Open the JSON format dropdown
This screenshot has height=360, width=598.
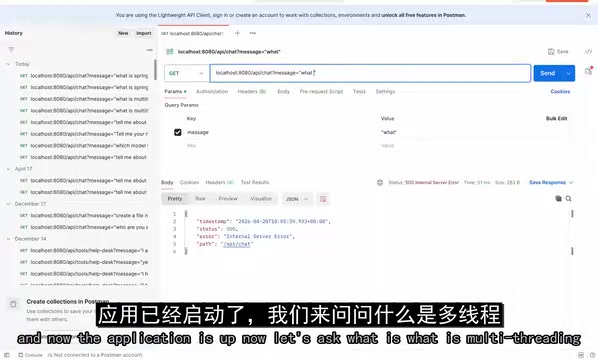tap(297, 199)
